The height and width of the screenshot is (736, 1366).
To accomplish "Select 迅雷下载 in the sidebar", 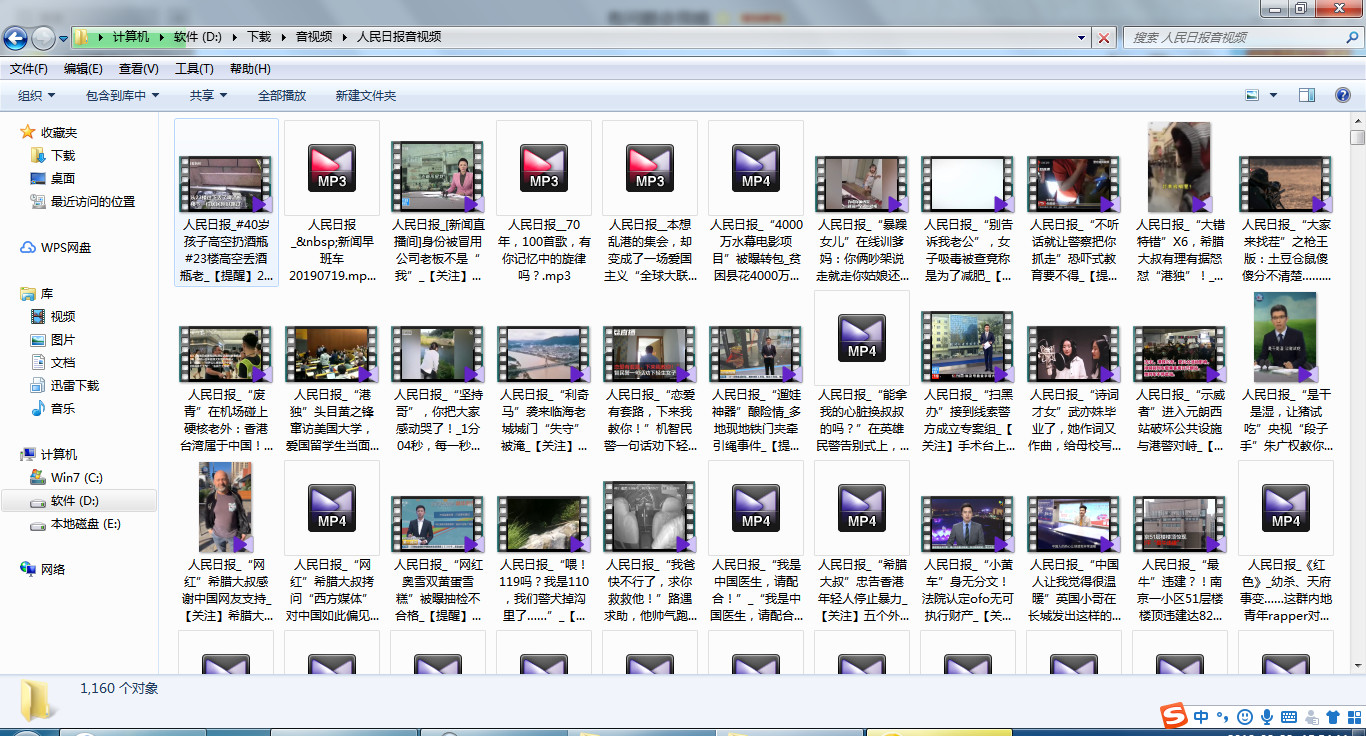I will coord(75,386).
